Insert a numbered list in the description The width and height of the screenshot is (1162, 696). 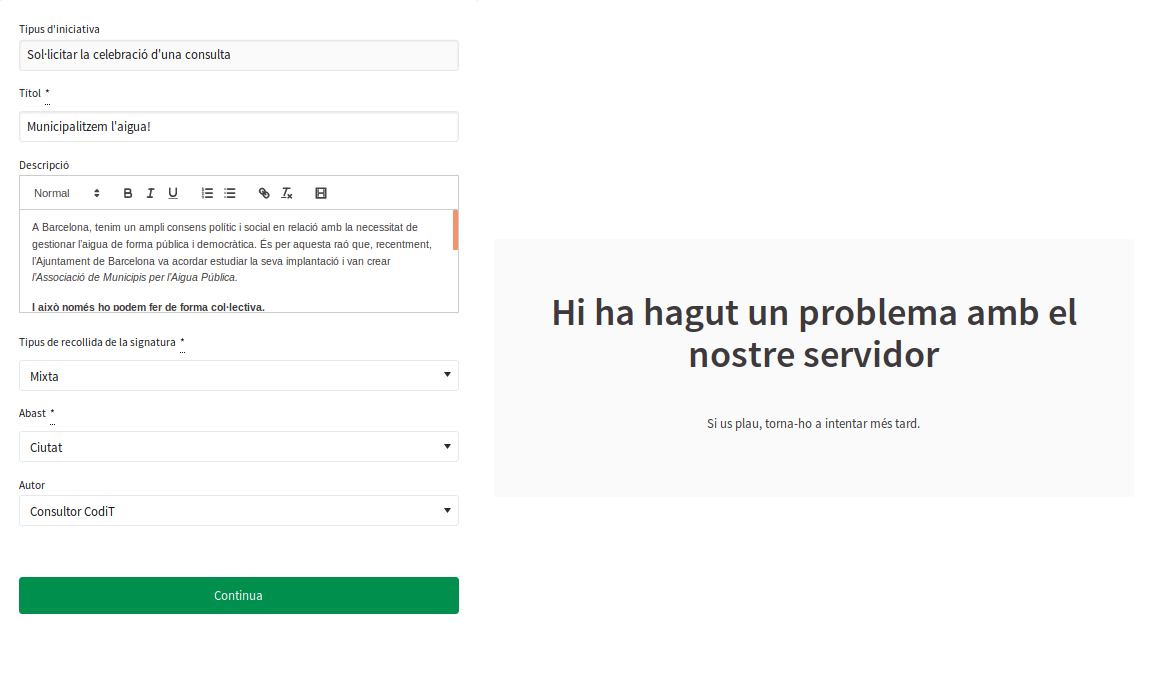coord(207,193)
